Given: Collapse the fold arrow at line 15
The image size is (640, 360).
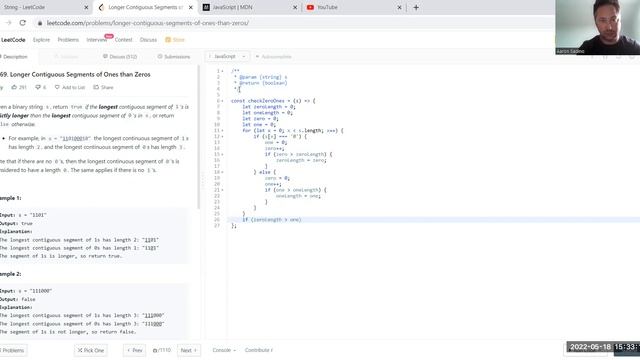Looking at the screenshot, I should (222, 154).
